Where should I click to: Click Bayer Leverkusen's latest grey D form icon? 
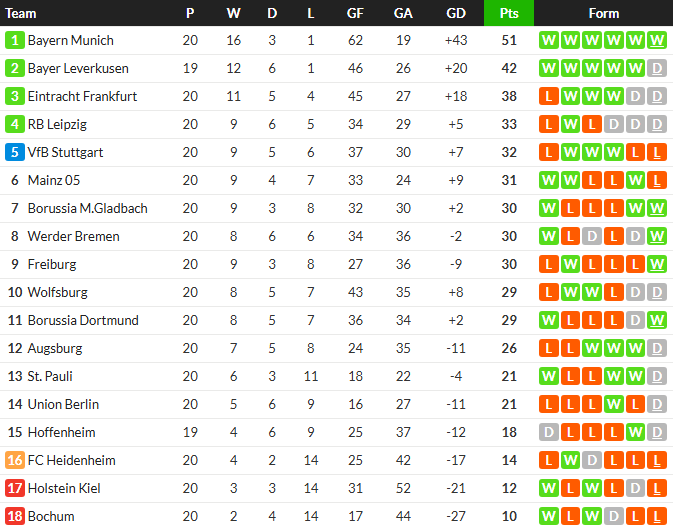coord(657,69)
